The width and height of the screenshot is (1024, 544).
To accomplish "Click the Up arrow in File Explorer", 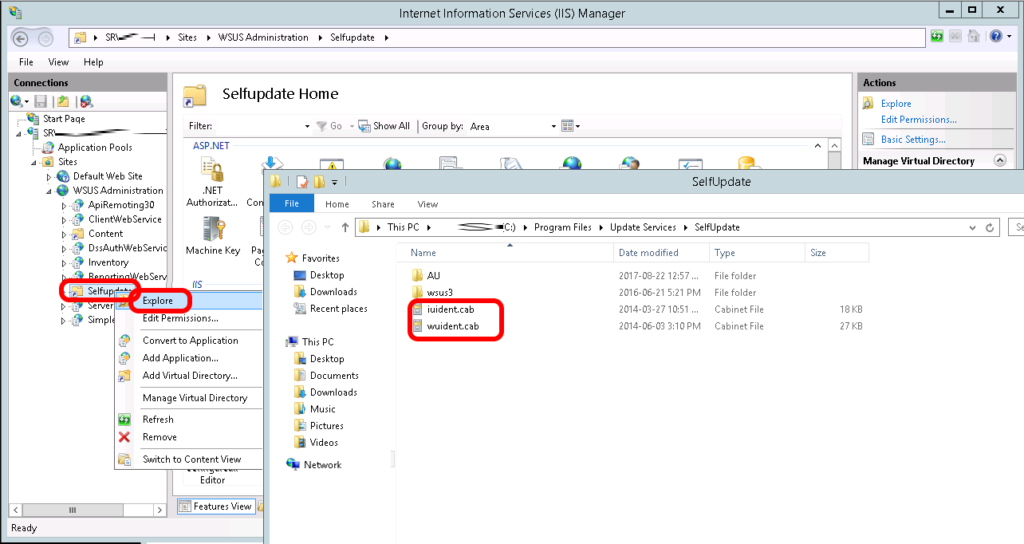I will 344,227.
